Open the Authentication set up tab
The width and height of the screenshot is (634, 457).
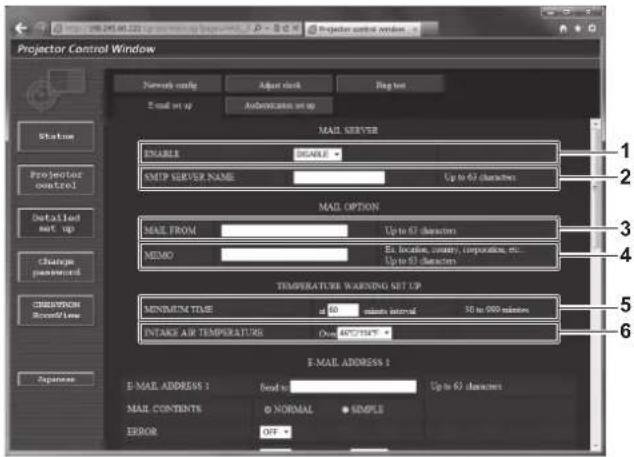pyautogui.click(x=279, y=106)
